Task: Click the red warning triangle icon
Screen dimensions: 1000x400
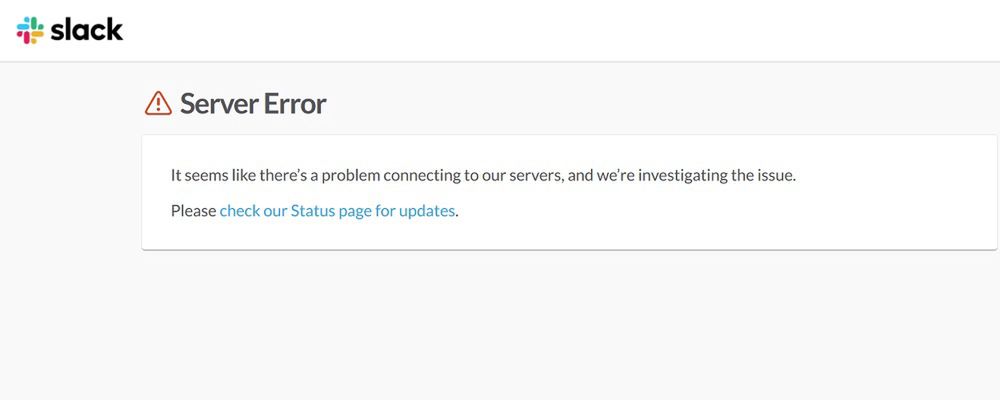Action: pyautogui.click(x=158, y=103)
